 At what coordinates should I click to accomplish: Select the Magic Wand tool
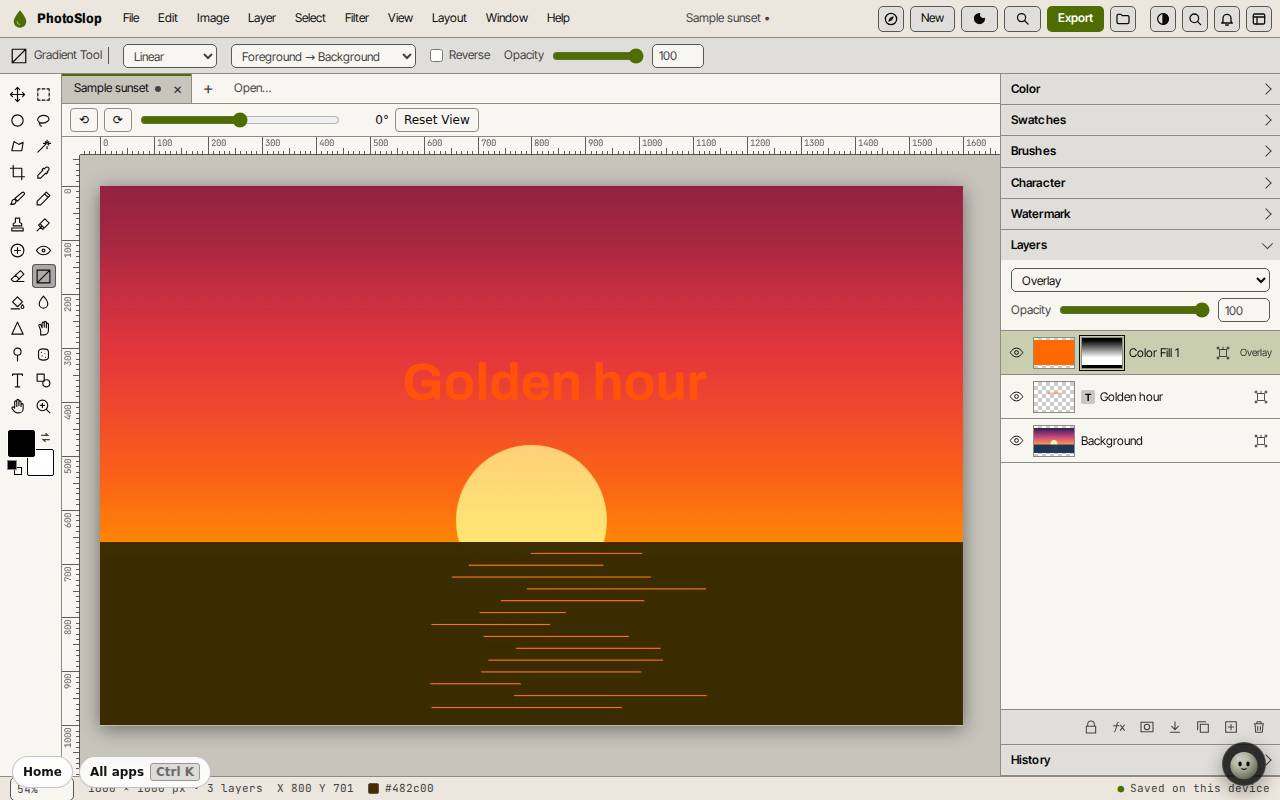point(43,146)
